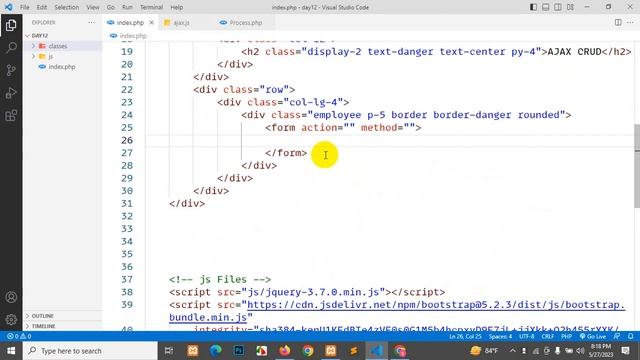Open the Extensions view
Screen dimensions: 640x360
11,116
